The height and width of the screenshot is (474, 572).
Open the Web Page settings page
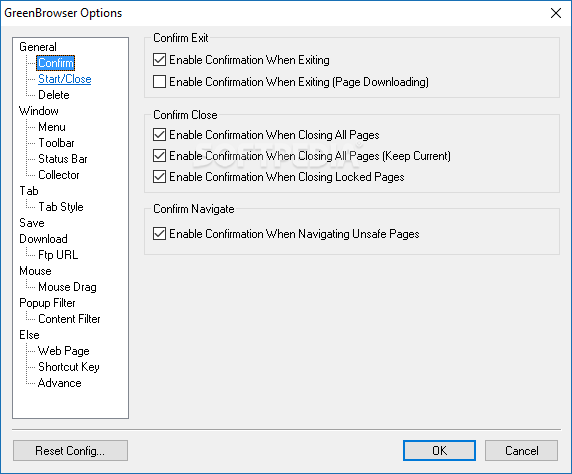pos(64,351)
